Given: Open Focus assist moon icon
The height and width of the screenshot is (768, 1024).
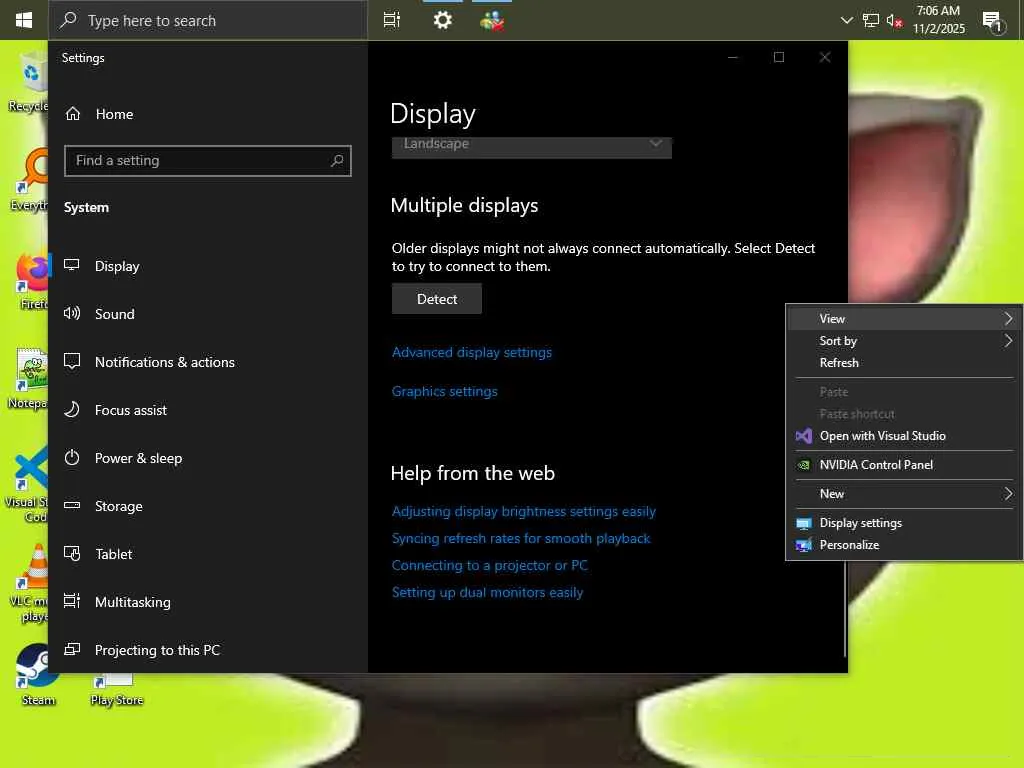Looking at the screenshot, I should tap(72, 409).
